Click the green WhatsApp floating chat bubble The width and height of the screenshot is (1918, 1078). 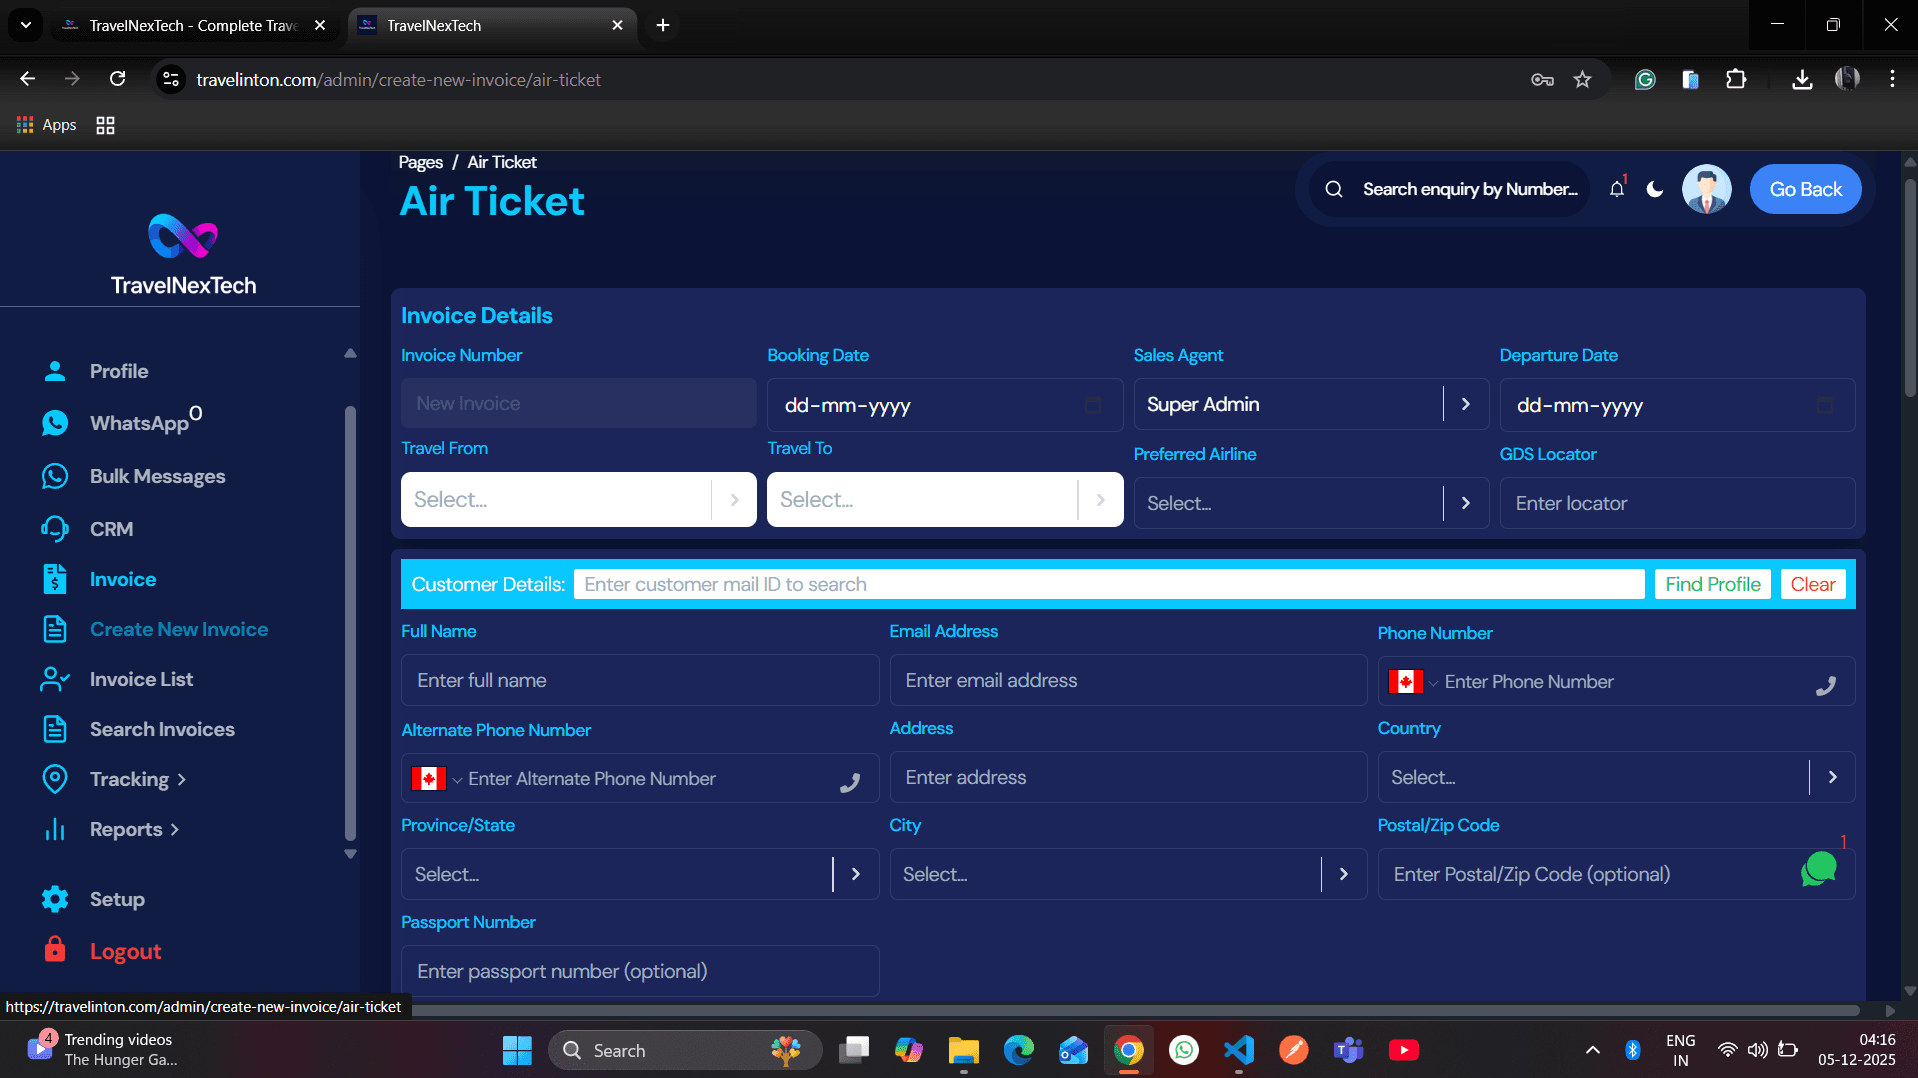[1820, 870]
